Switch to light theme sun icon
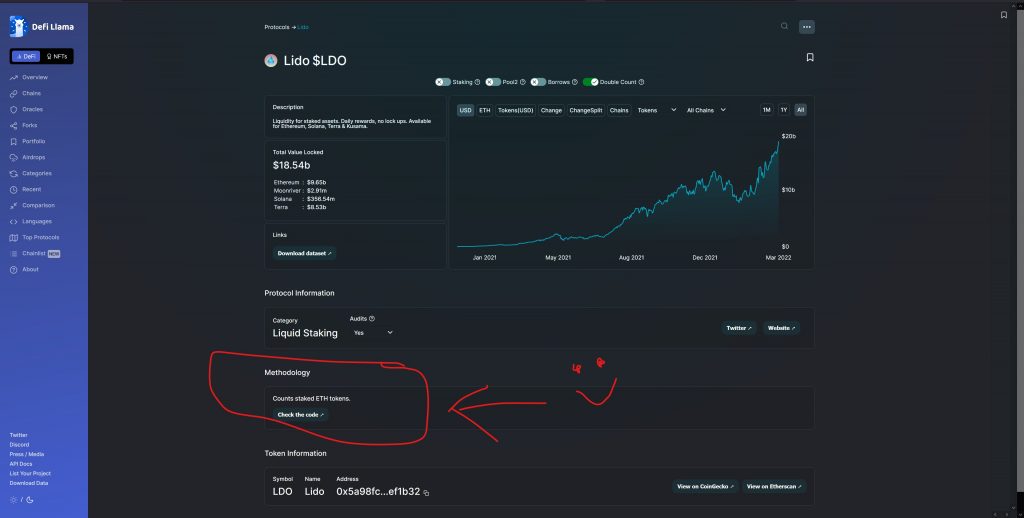The image size is (1024, 518). pyautogui.click(x=14, y=500)
